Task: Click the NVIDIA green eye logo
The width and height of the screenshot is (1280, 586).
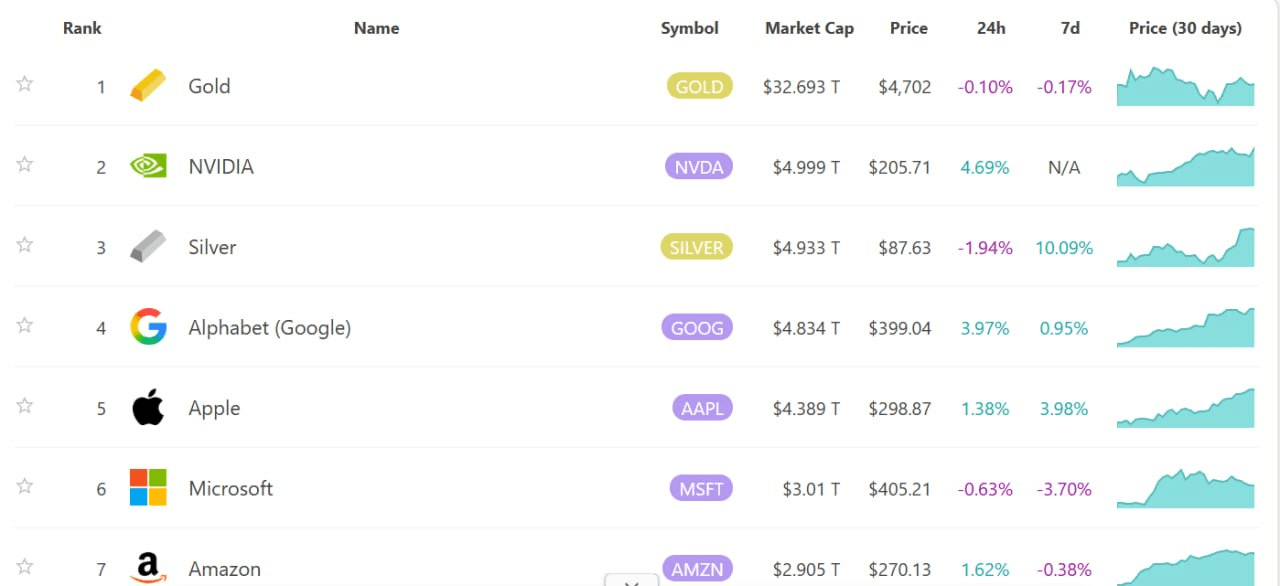Action: (148, 166)
